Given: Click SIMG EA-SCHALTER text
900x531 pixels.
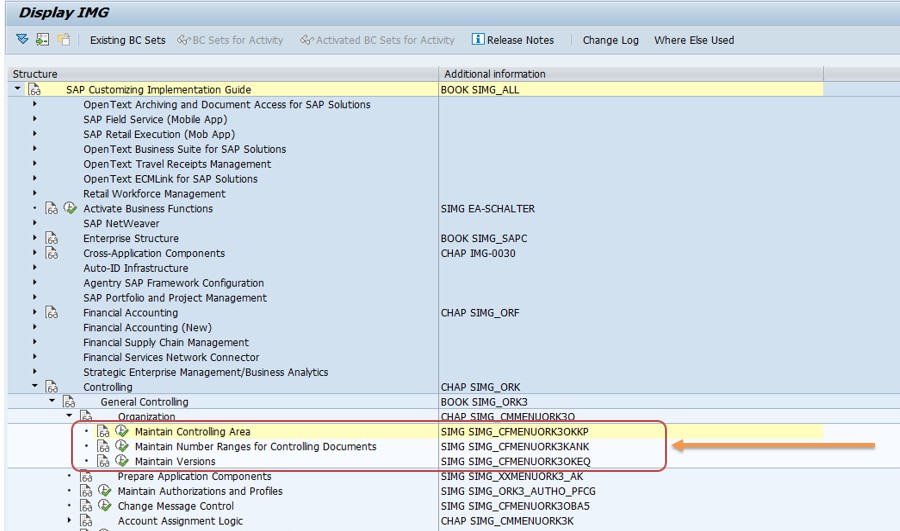Looking at the screenshot, I should click(x=487, y=208).
